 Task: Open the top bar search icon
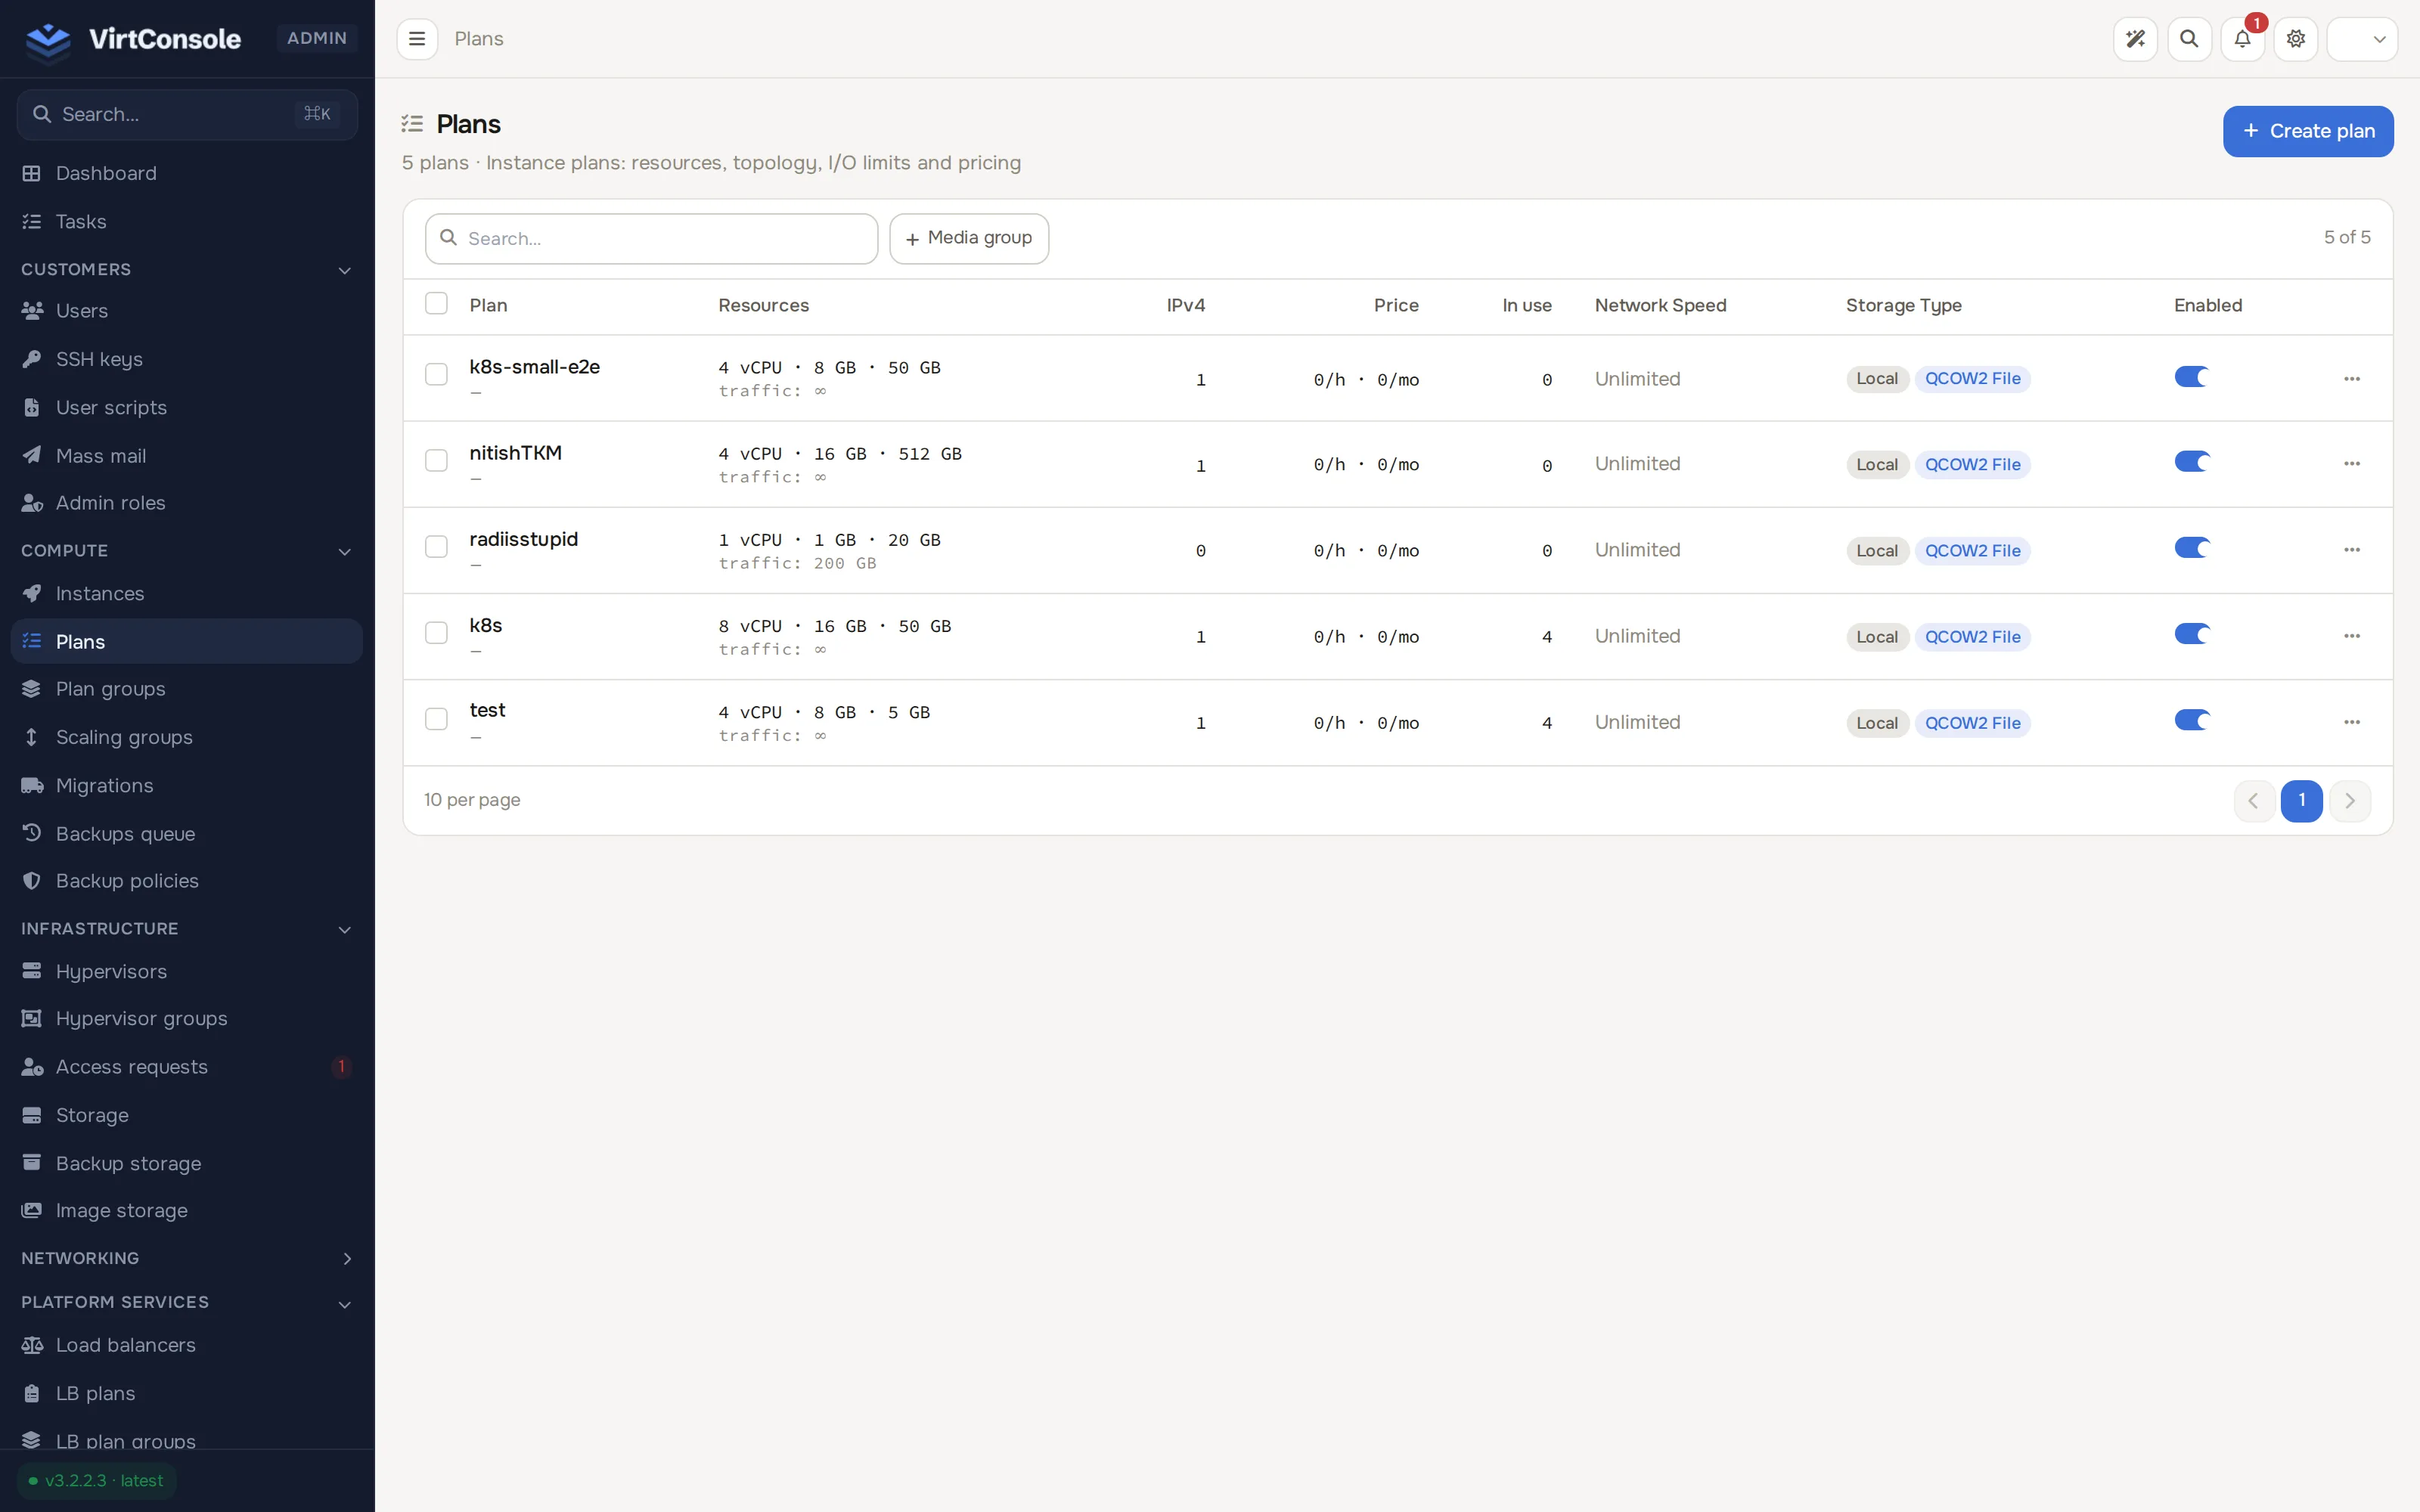2189,39
